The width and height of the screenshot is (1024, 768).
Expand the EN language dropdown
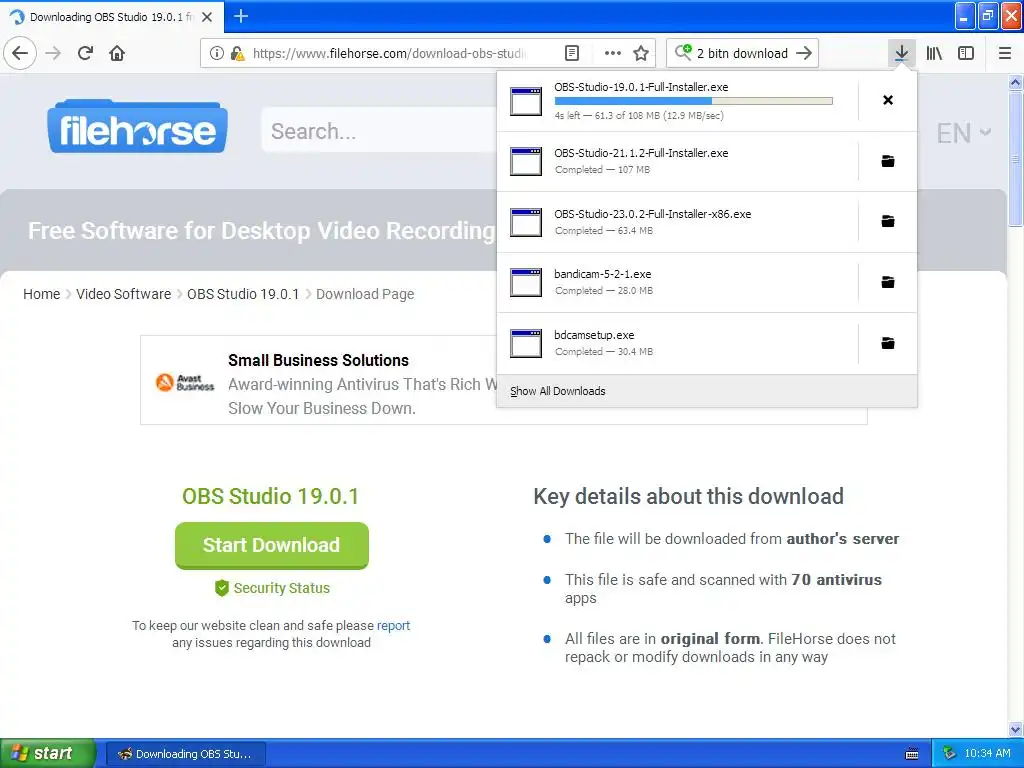point(963,133)
